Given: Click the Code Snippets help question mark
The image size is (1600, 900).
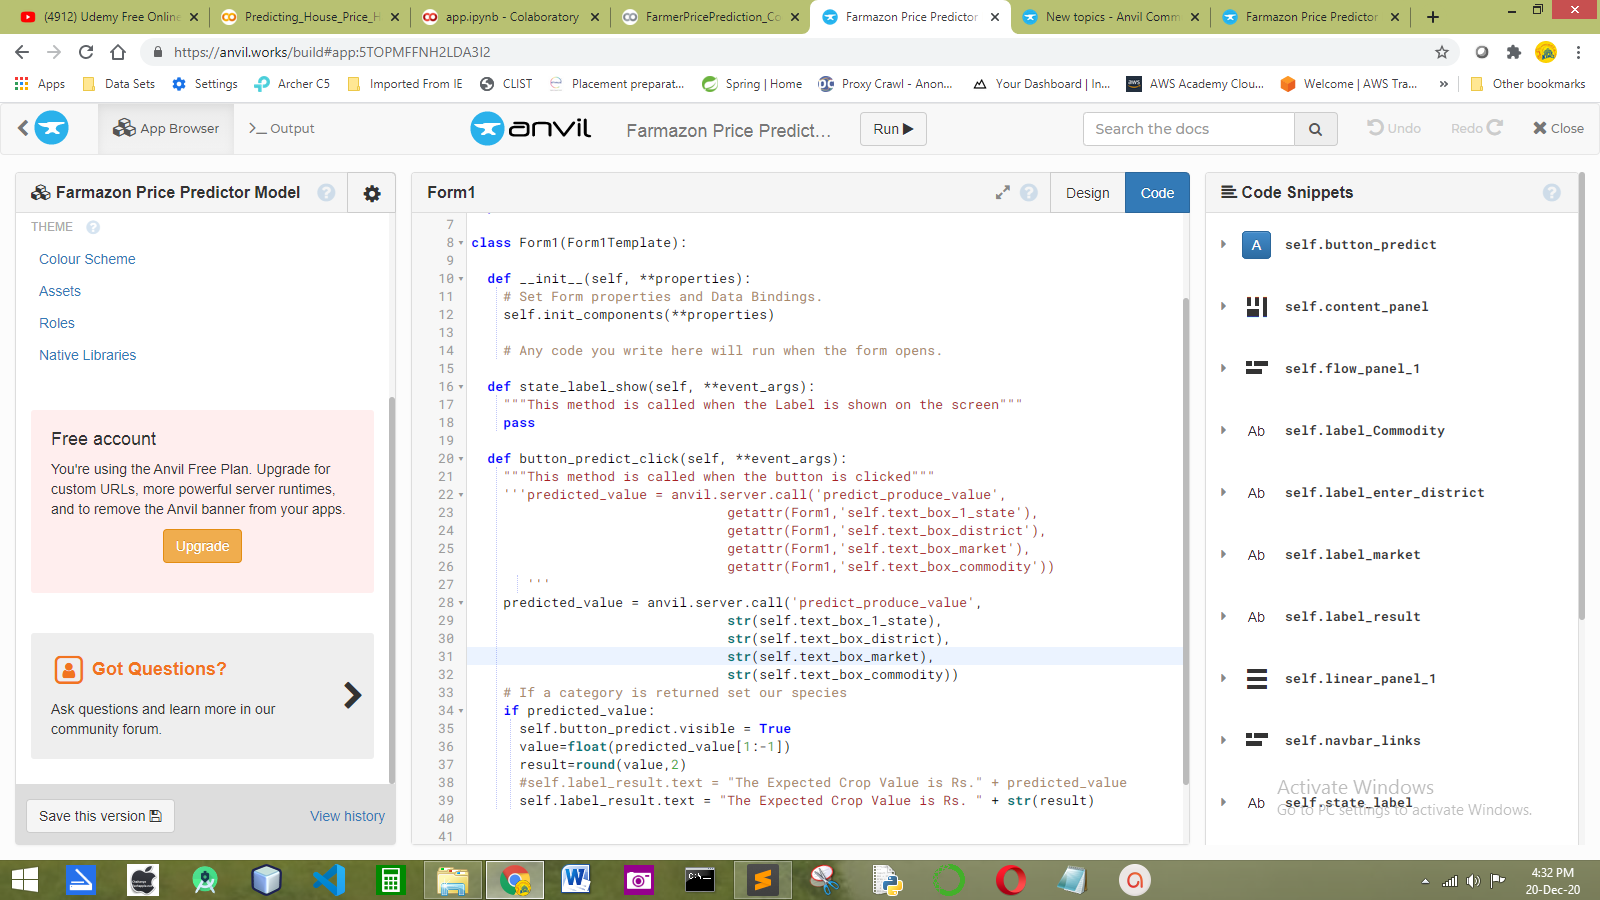Looking at the screenshot, I should pos(1552,192).
